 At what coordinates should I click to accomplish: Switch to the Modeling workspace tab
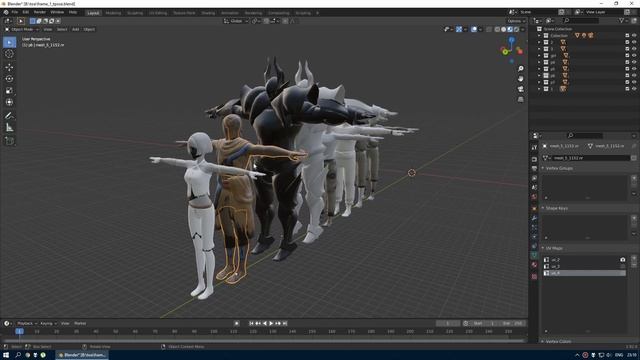(113, 13)
